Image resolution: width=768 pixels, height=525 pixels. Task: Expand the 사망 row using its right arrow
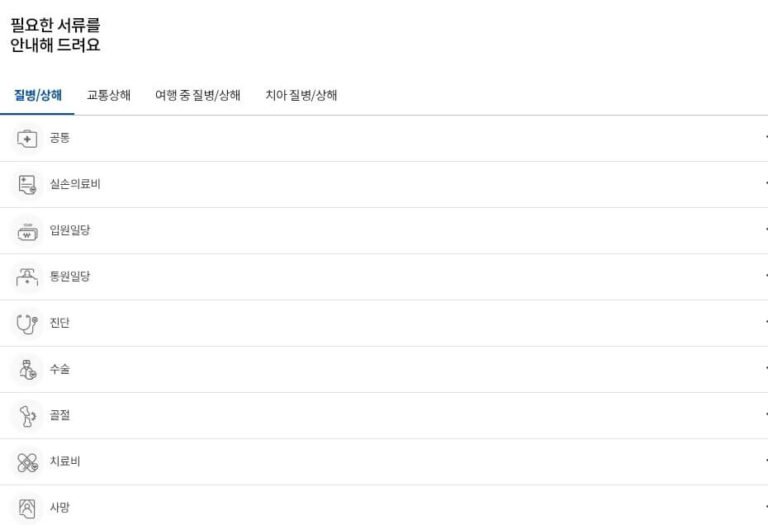click(x=764, y=508)
